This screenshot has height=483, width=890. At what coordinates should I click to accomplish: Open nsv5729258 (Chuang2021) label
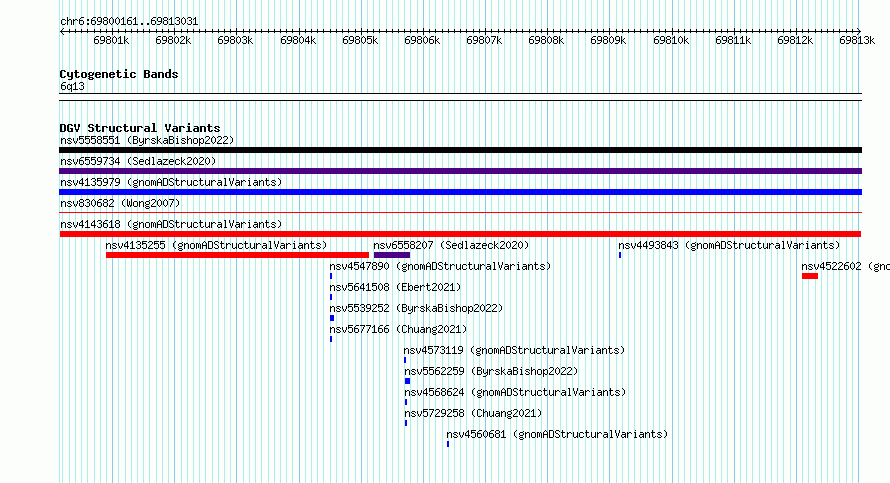(473, 413)
